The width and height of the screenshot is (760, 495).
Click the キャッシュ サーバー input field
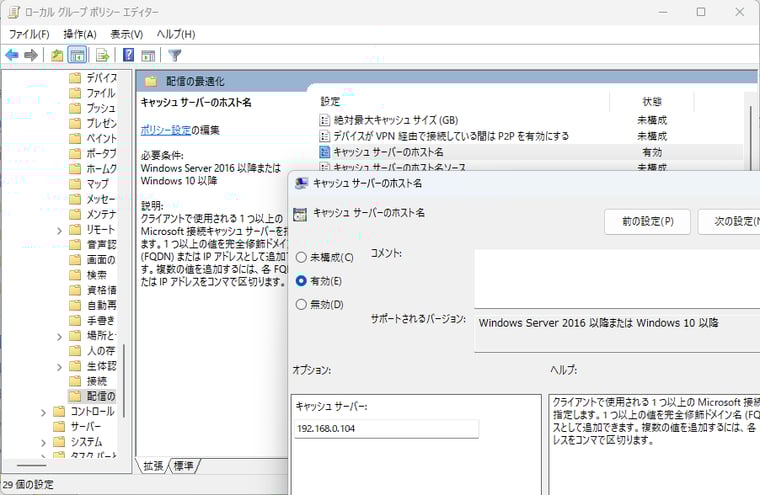[x=387, y=429]
